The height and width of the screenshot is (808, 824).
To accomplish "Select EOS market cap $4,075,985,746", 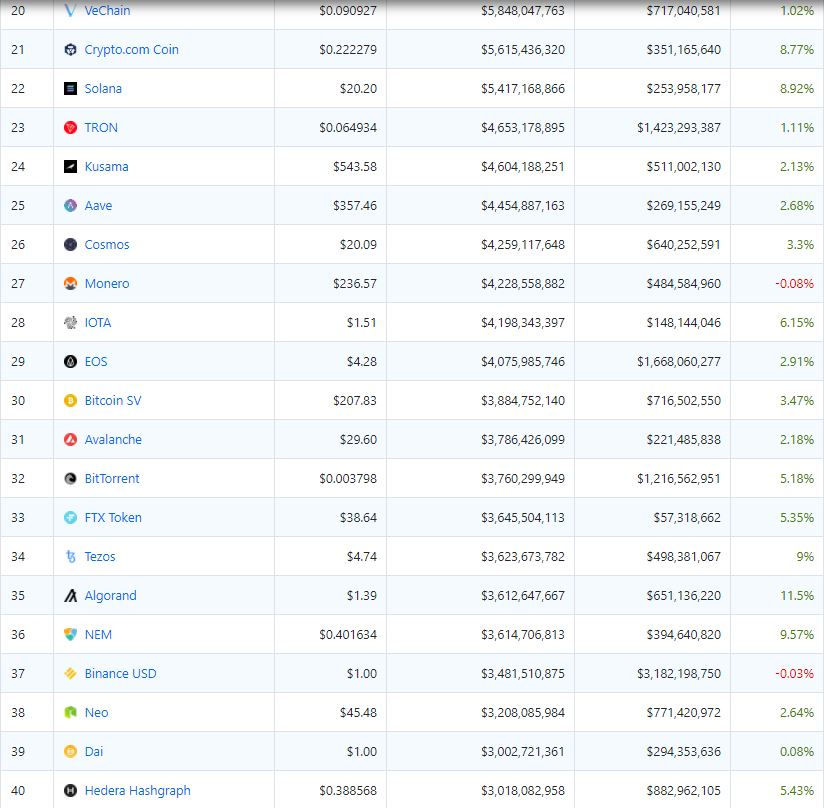I will (523, 361).
